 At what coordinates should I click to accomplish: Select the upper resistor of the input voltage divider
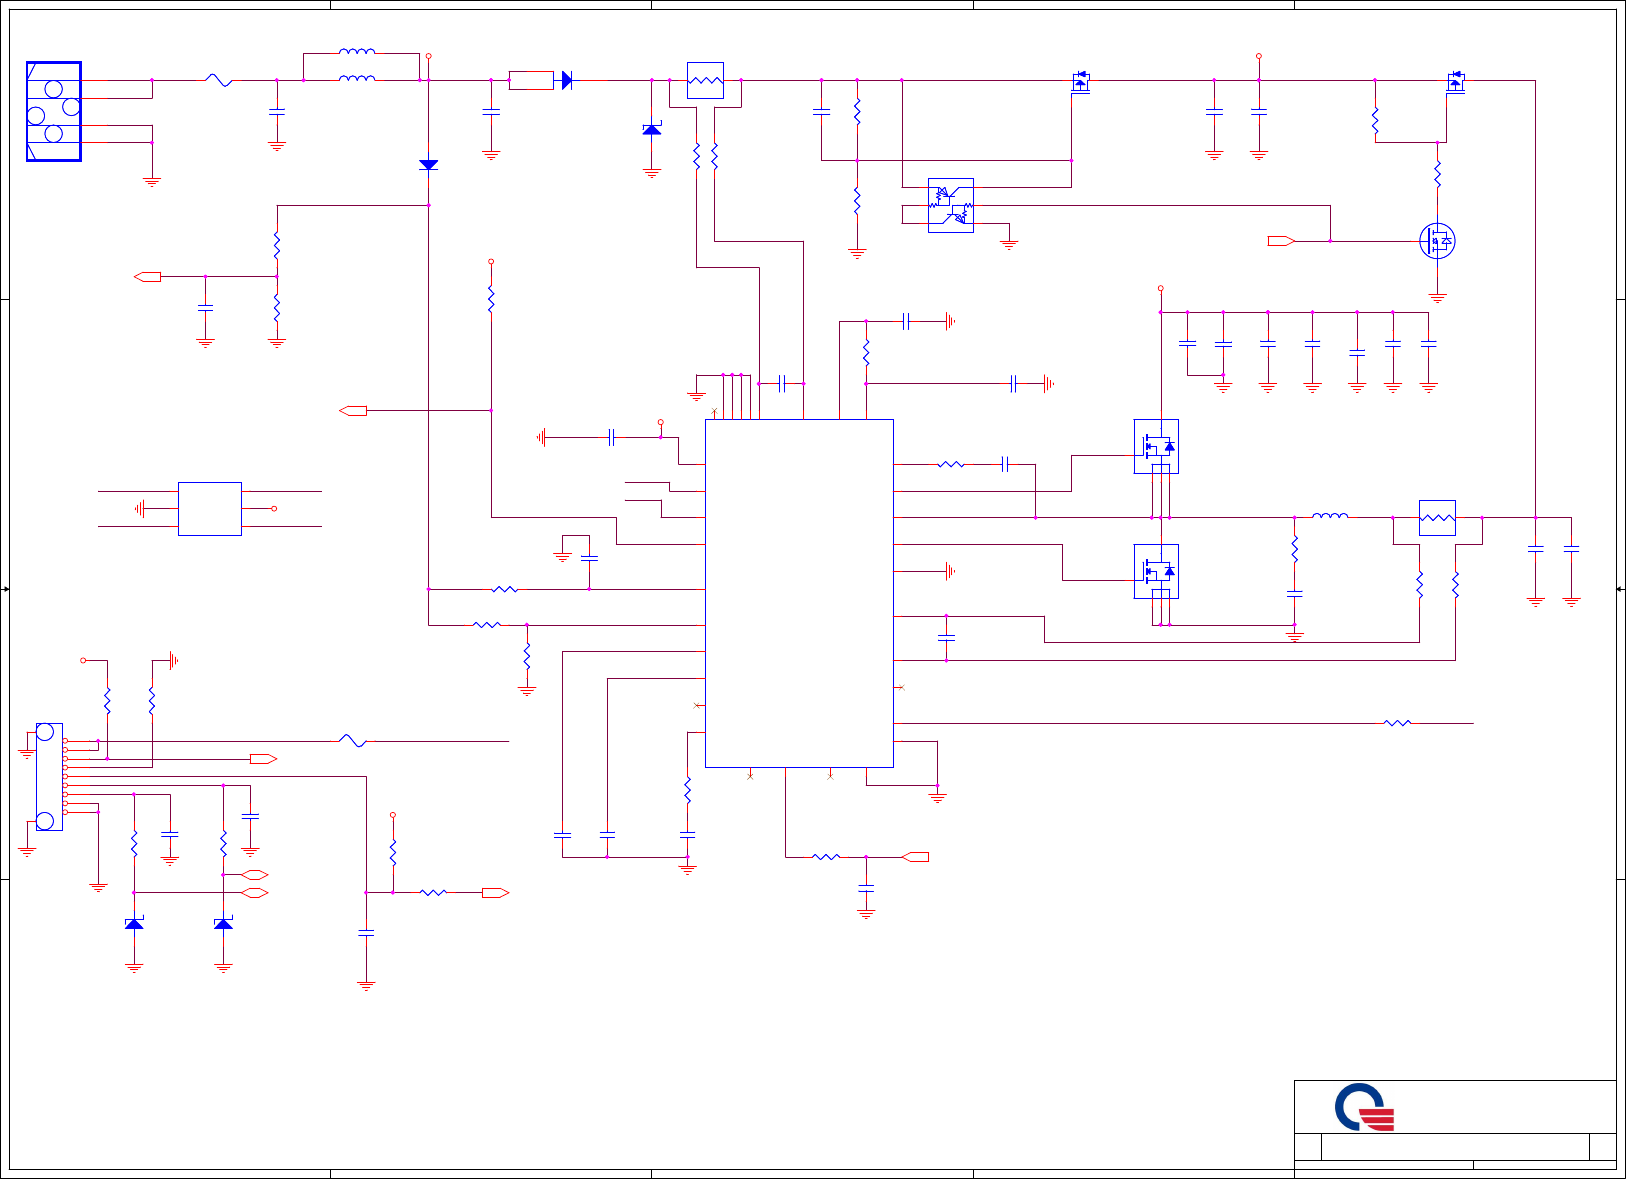coord(277,246)
